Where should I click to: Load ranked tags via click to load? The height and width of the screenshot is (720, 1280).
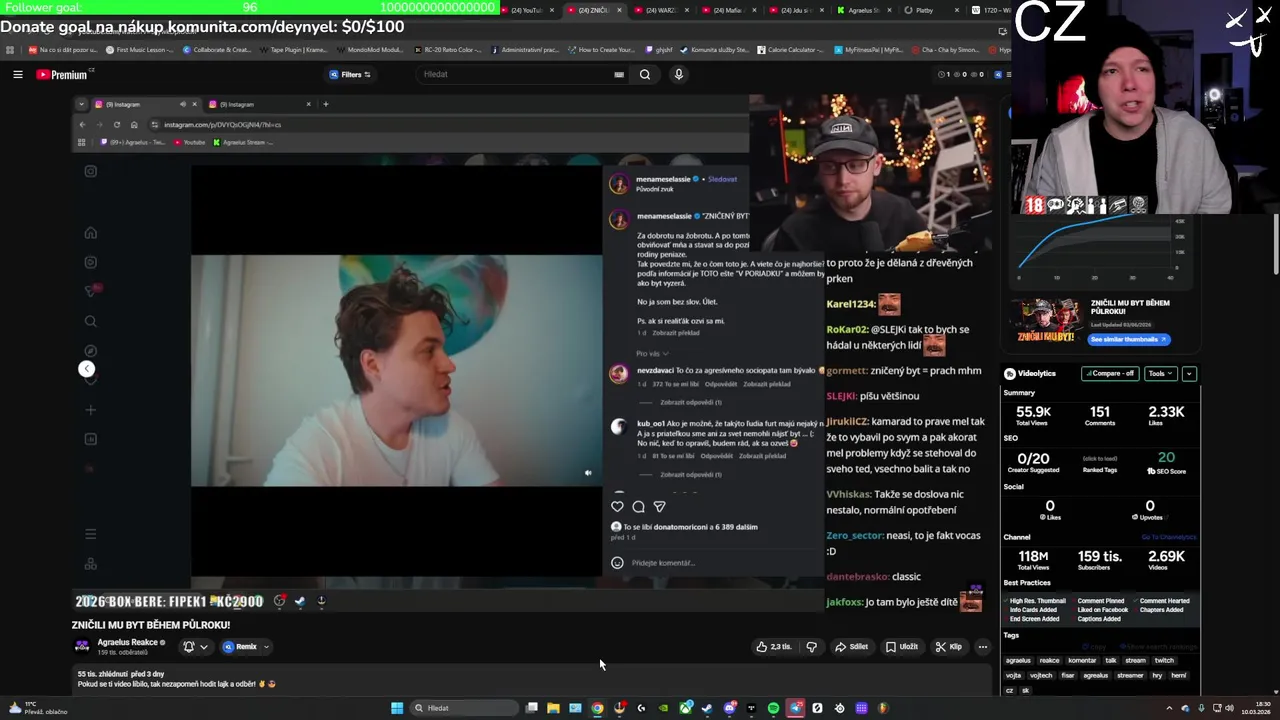pos(1100,459)
